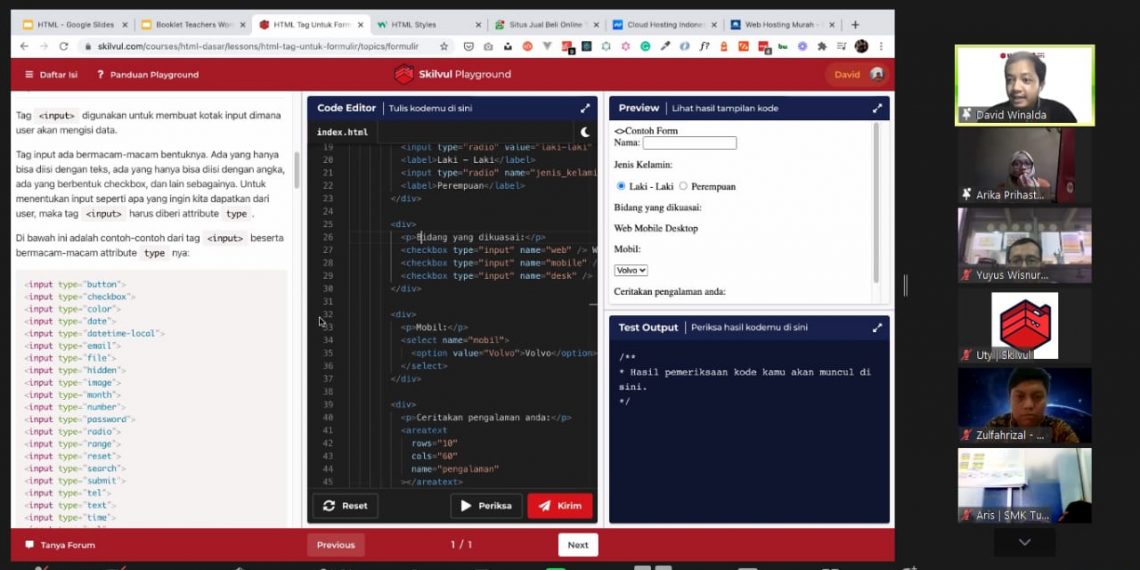Select the index.html file tab
This screenshot has height=570, width=1140.
click(342, 132)
